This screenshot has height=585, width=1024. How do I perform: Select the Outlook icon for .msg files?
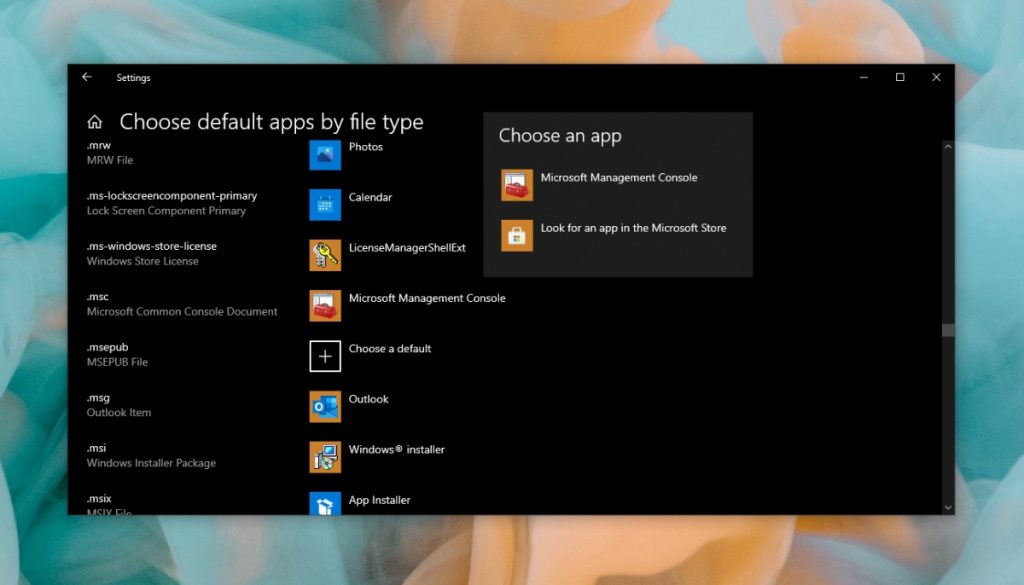[325, 406]
